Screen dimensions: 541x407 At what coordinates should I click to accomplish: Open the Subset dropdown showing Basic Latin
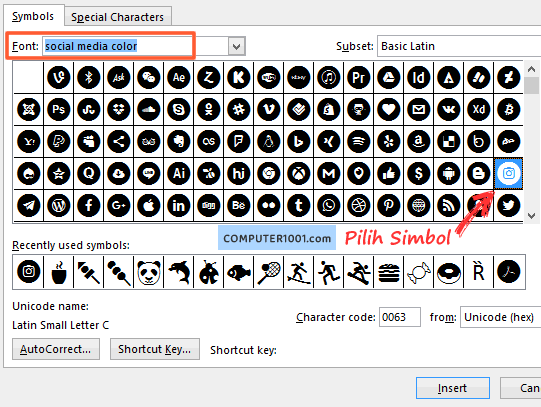tap(459, 46)
